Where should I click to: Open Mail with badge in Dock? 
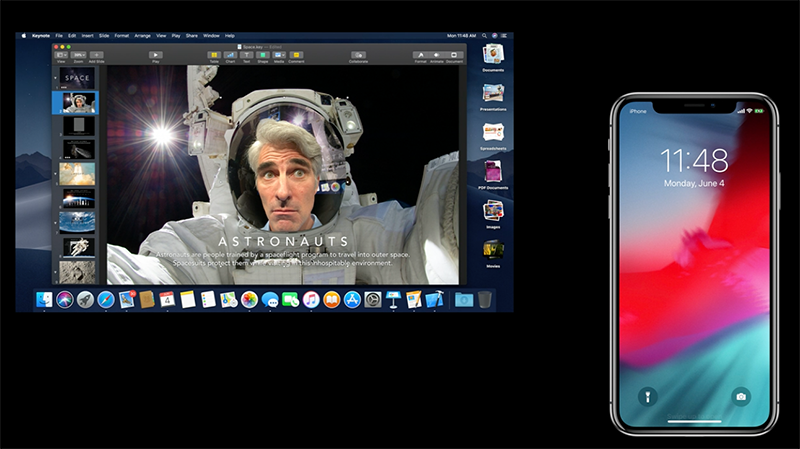(127, 300)
